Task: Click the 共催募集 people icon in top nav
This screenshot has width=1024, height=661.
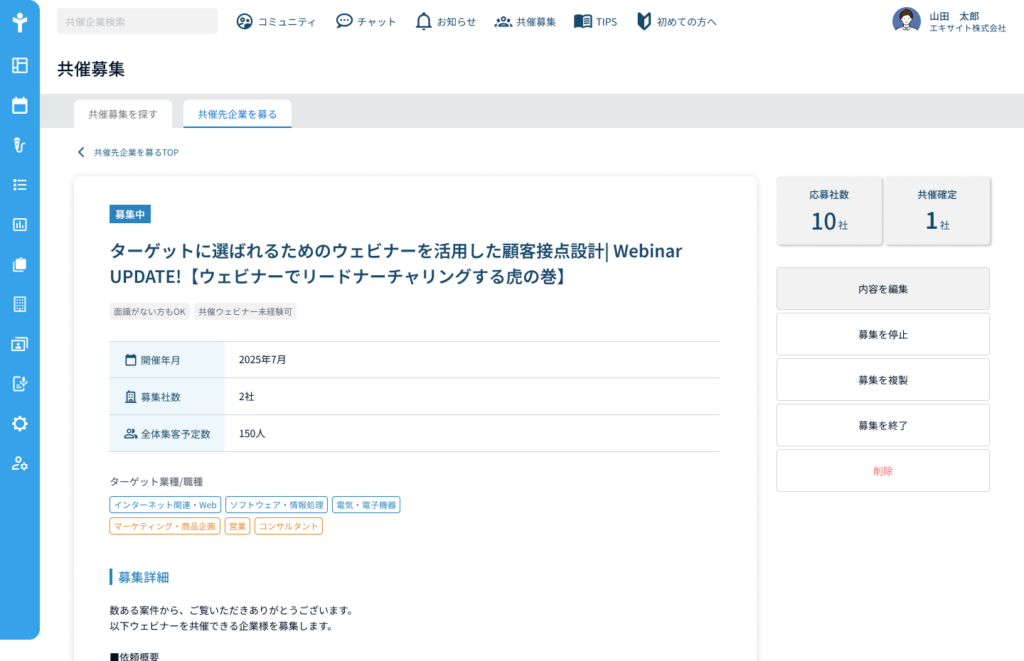Action: pos(503,22)
